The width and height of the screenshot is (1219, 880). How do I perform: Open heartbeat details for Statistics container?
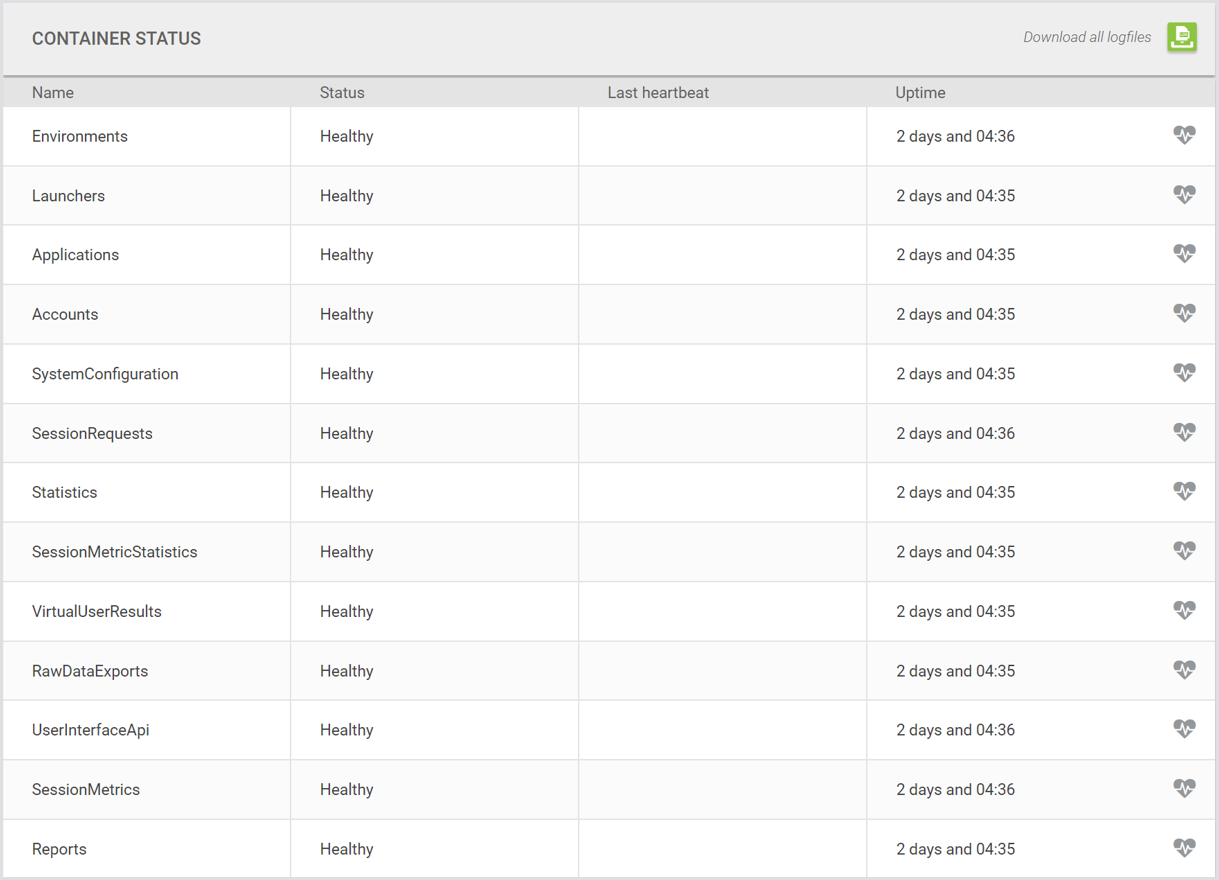[1184, 491]
